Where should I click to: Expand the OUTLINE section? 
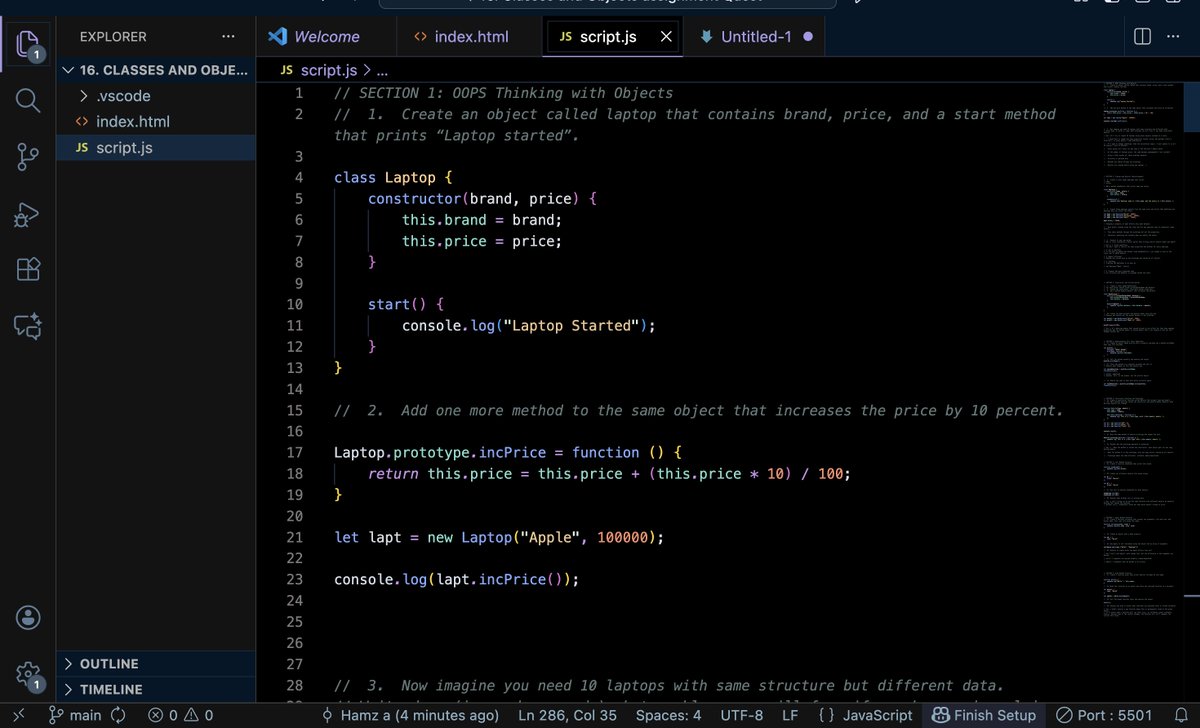point(155,664)
